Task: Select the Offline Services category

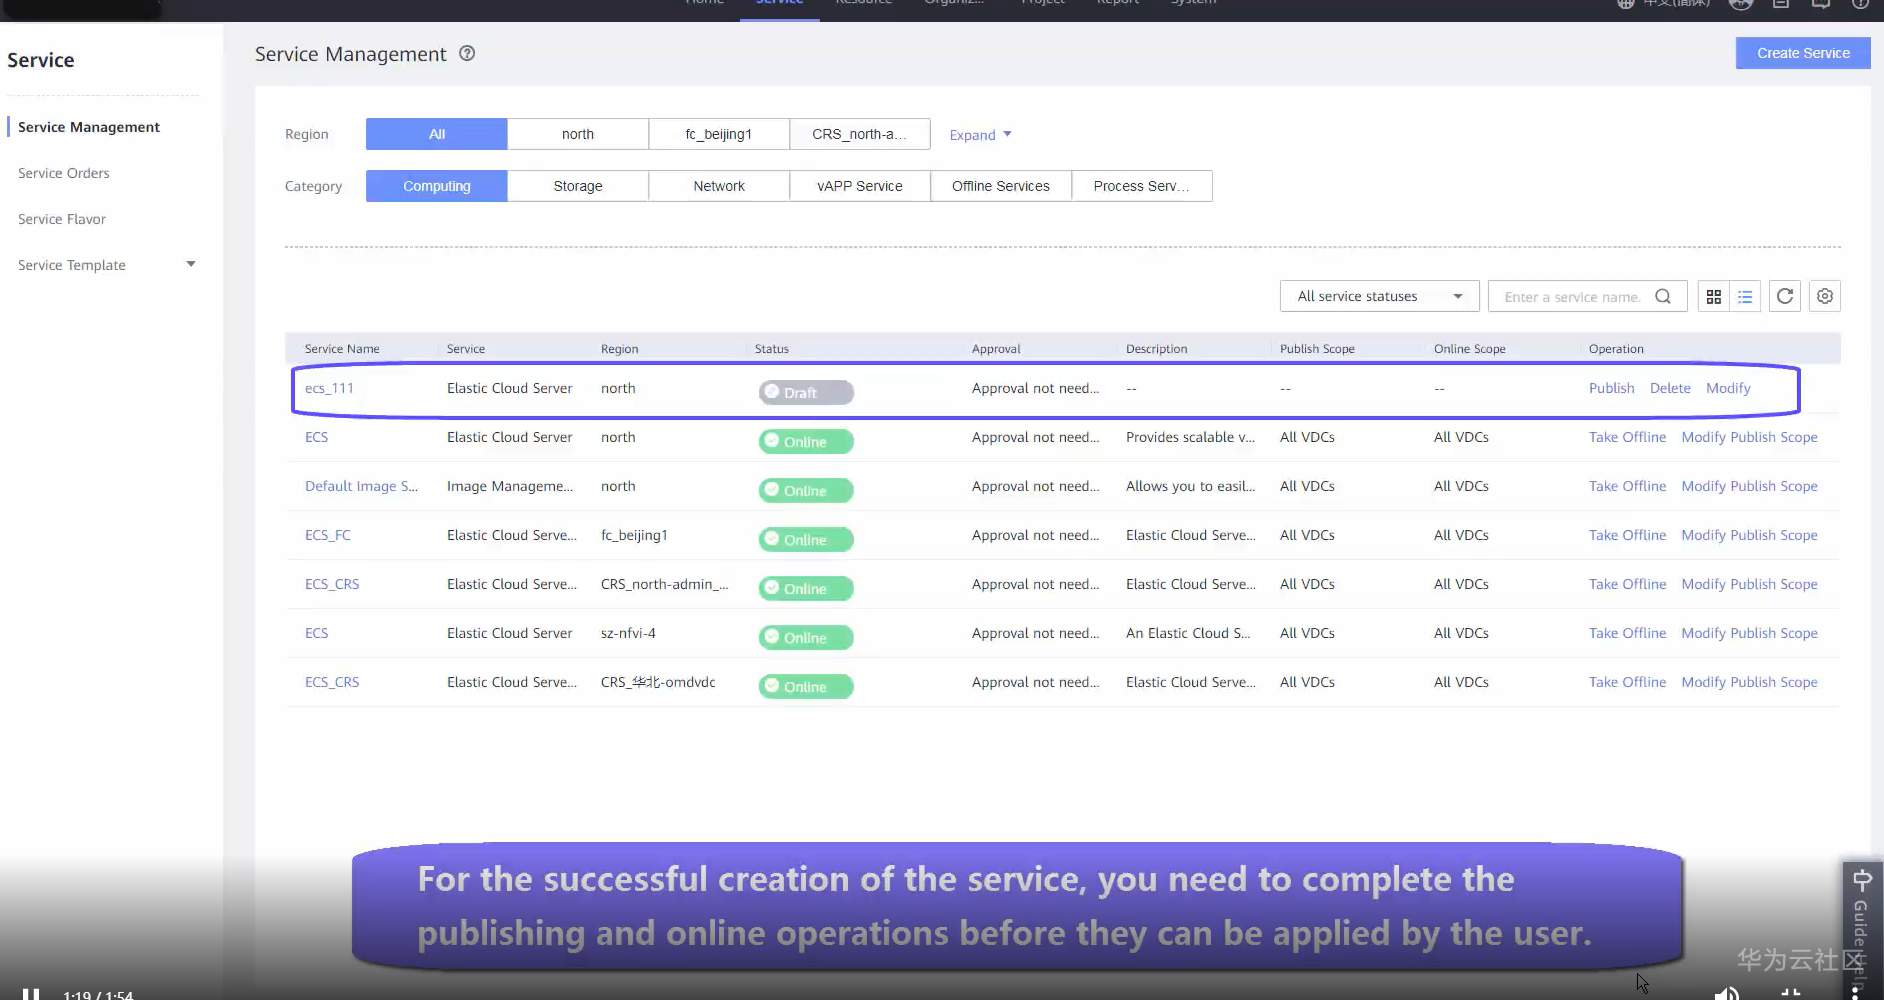Action: point(1001,186)
